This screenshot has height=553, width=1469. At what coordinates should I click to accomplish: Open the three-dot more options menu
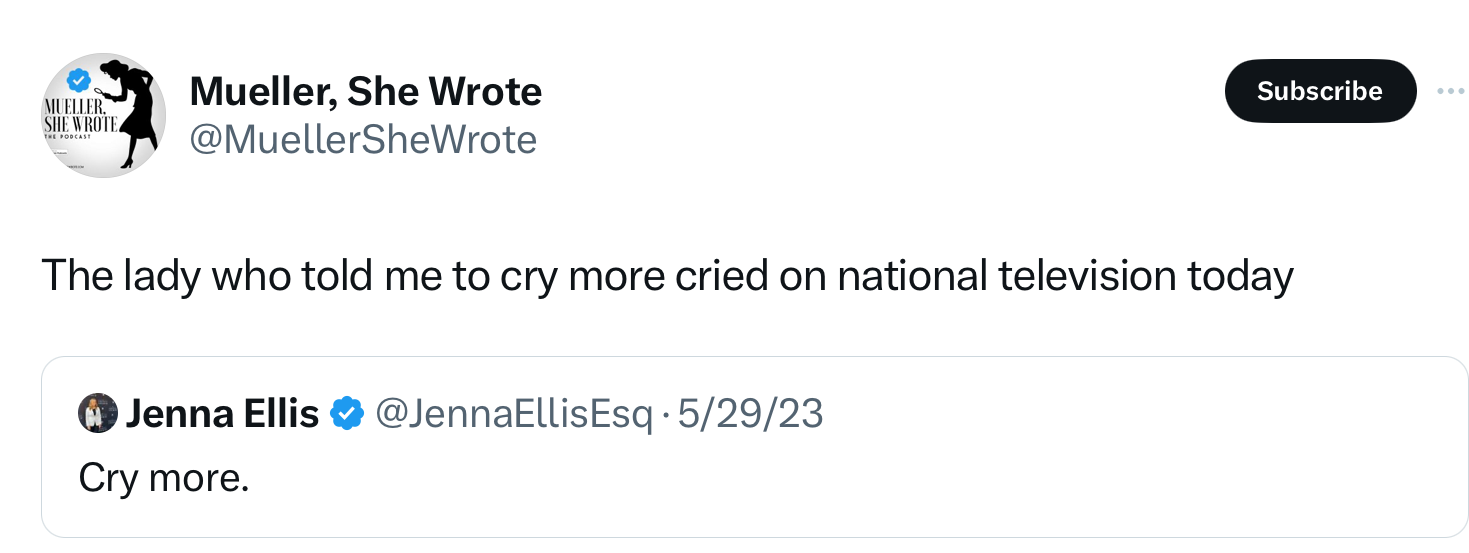click(1449, 91)
